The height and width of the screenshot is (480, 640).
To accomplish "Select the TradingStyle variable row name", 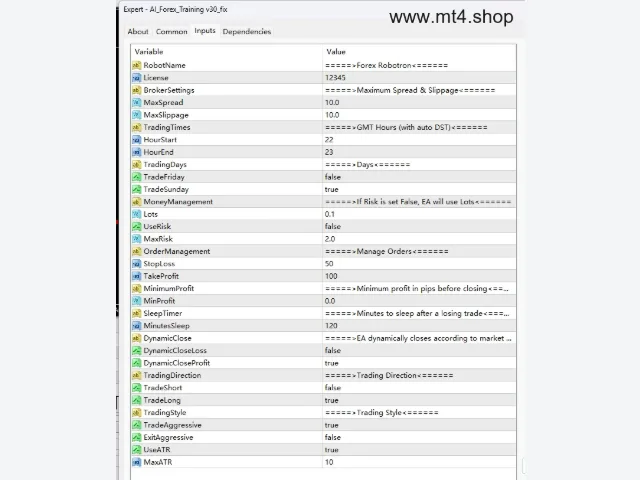I will [165, 413].
